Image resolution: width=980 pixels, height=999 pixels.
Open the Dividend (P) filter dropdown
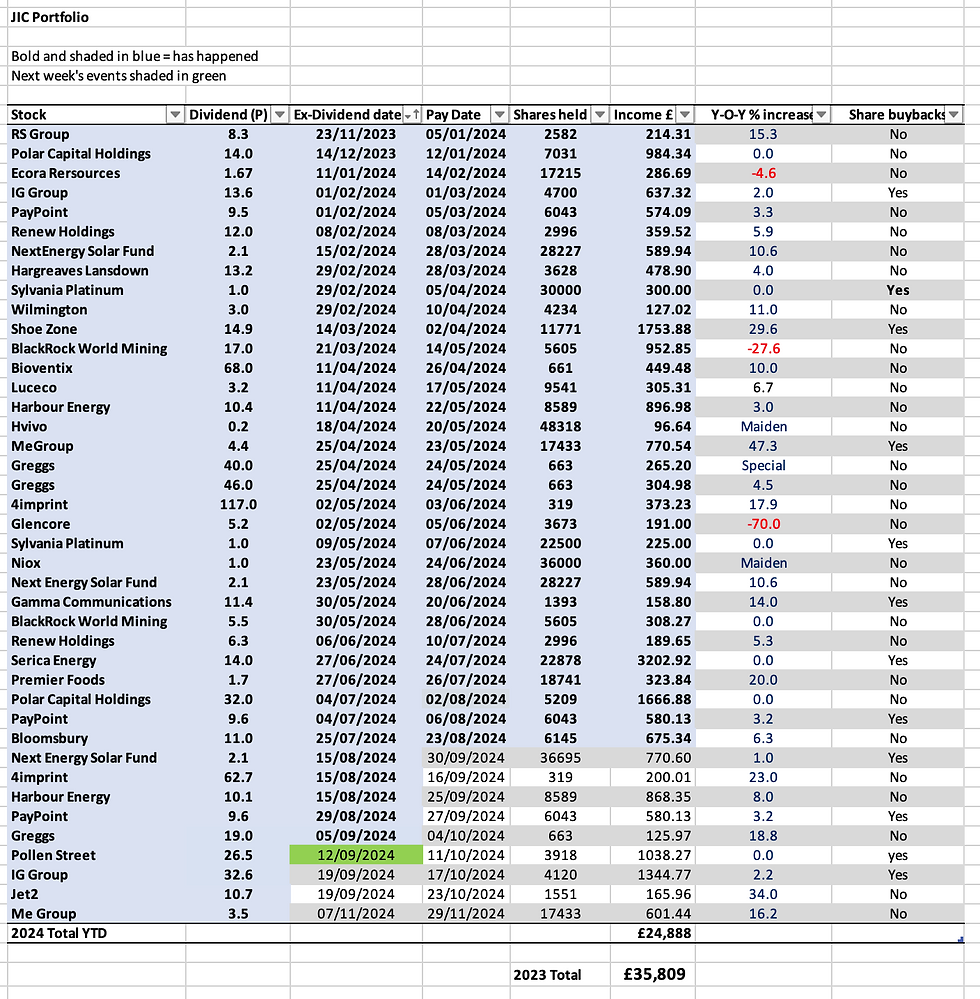279,115
